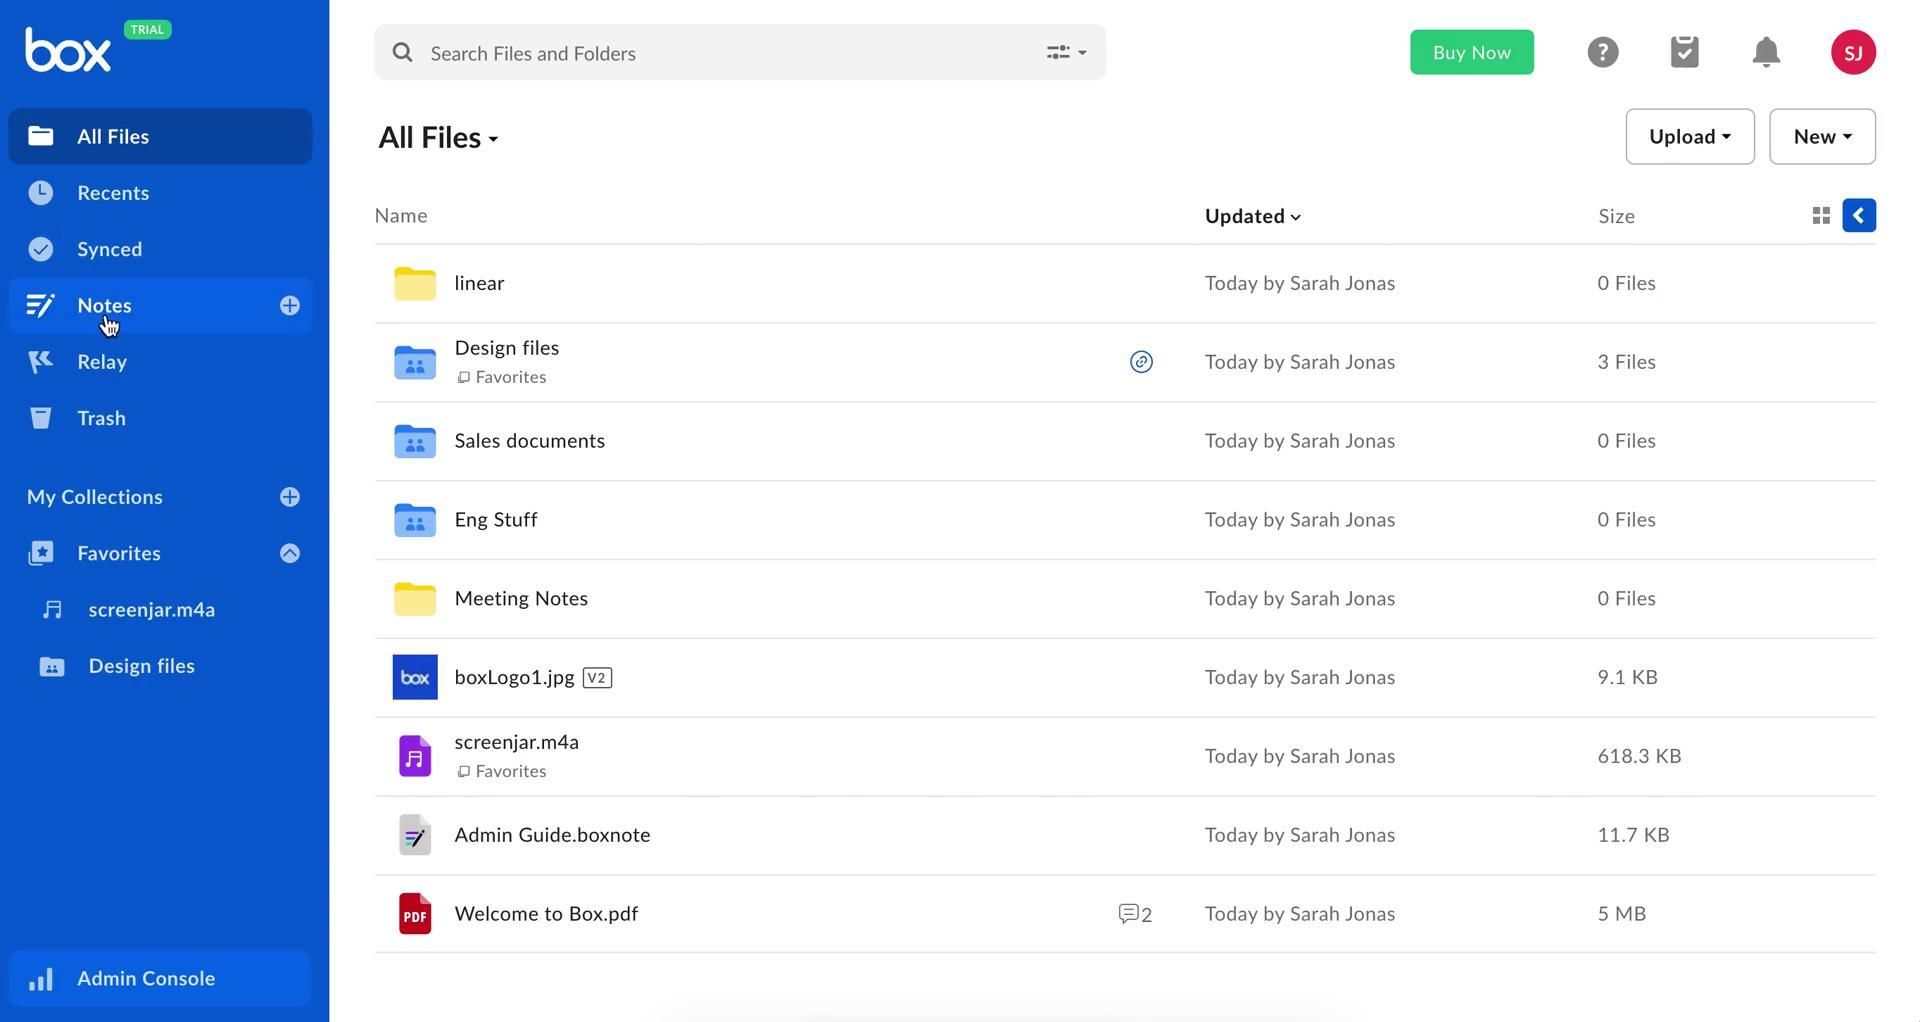Open the tasks clipboard icon
This screenshot has width=1920, height=1022.
[x=1684, y=52]
